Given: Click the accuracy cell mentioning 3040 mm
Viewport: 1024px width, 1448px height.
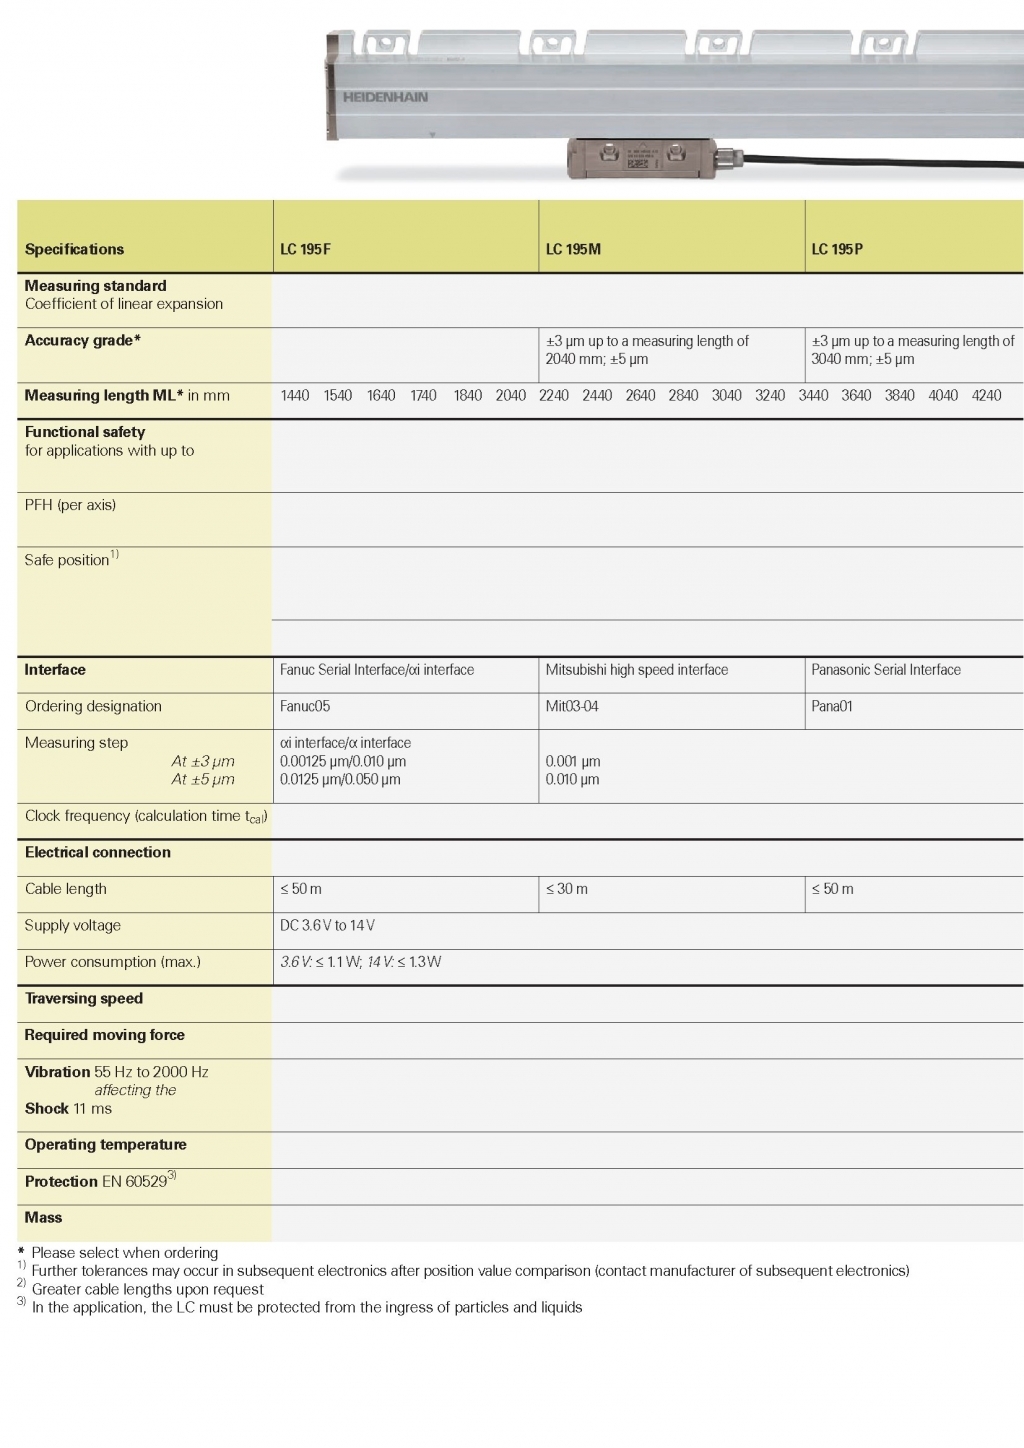Looking at the screenshot, I should coord(913,350).
